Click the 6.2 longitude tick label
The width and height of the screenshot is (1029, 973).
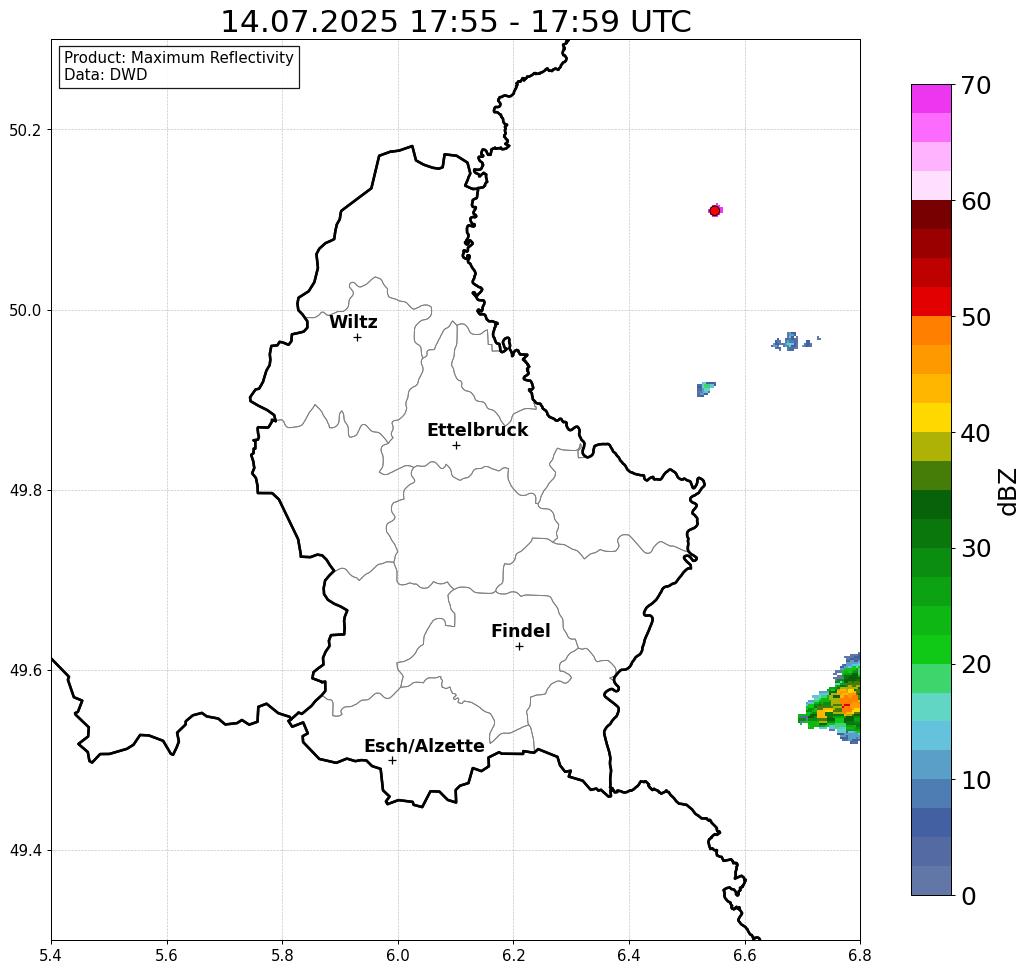(514, 955)
